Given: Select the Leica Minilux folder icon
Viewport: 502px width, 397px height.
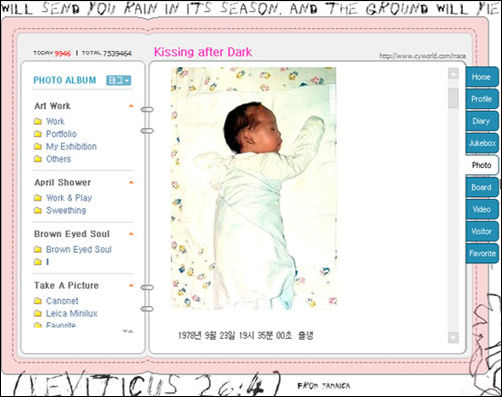Looking at the screenshot, I should [38, 314].
